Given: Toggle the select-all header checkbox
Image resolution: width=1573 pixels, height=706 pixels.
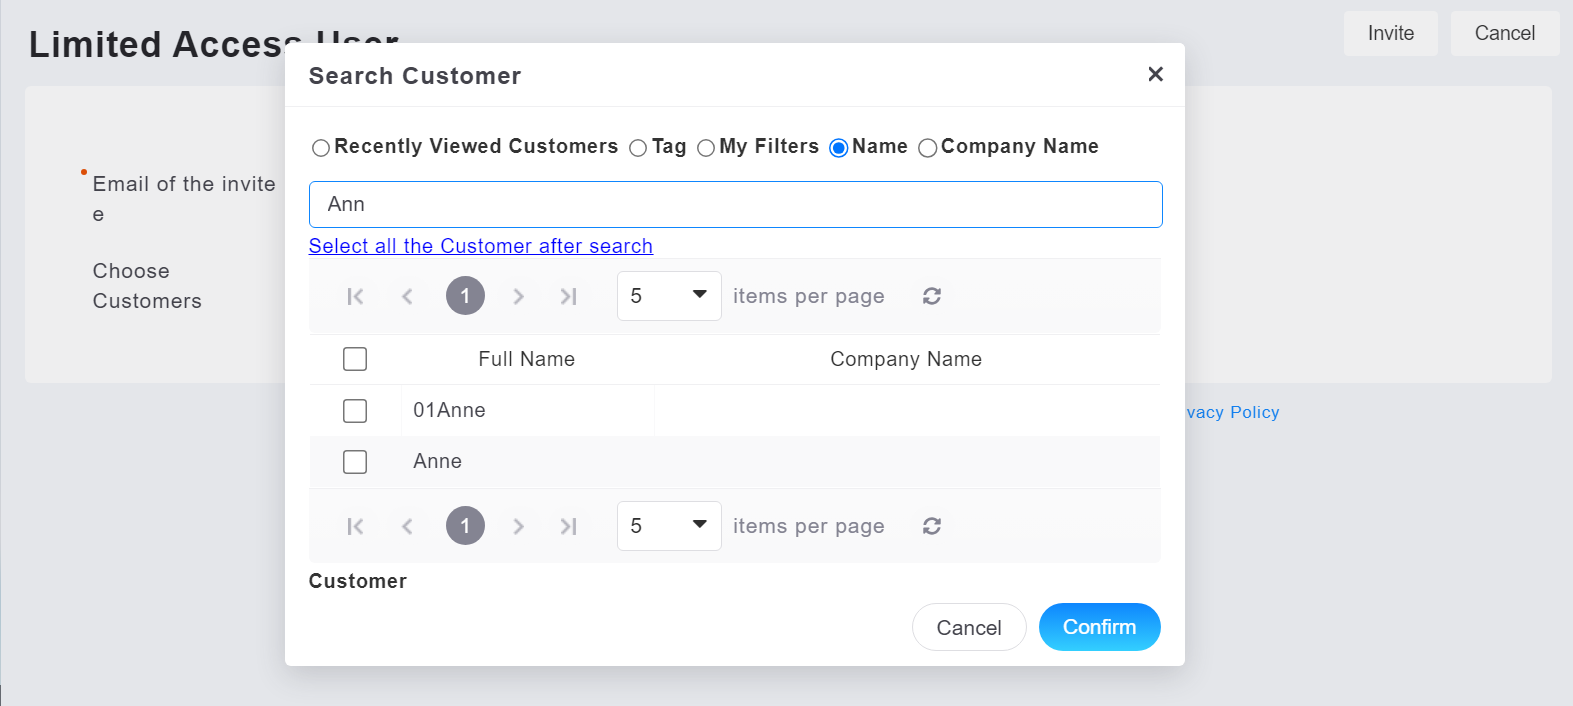Looking at the screenshot, I should point(355,359).
